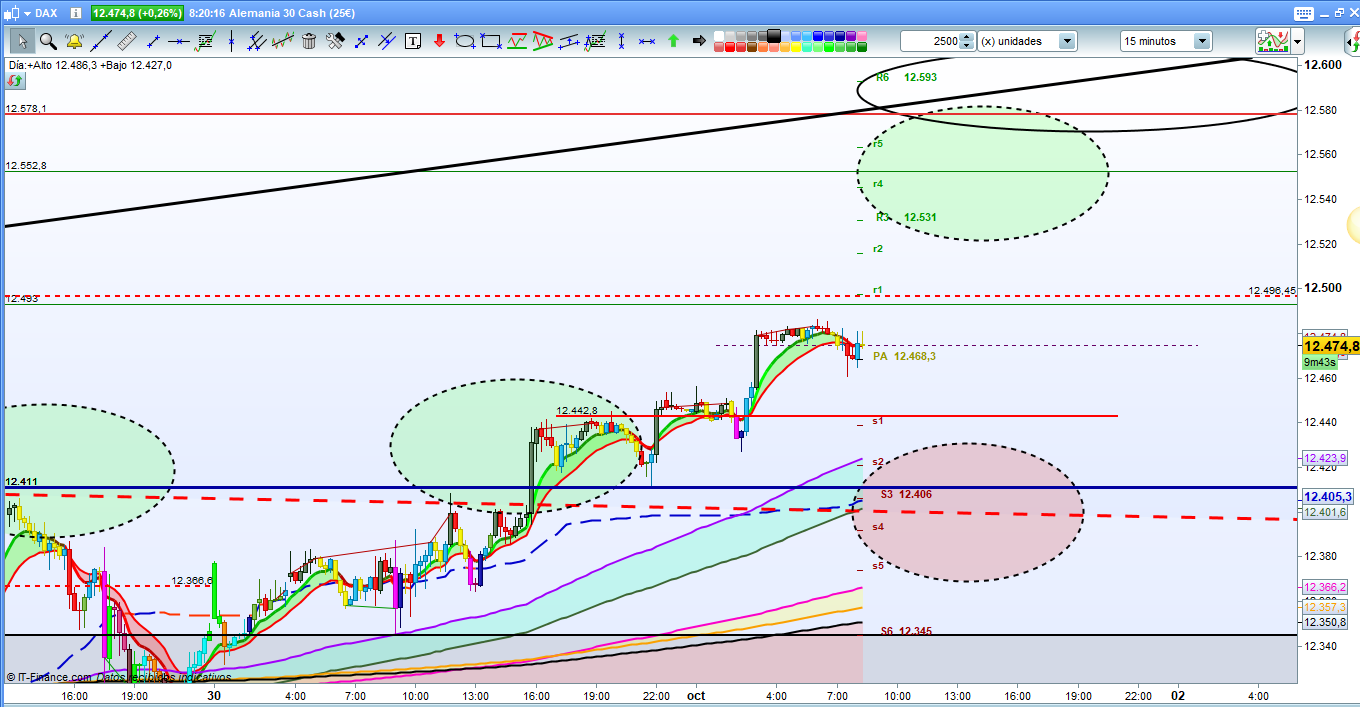Click the 2500 units input field
1360x707 pixels.
tap(929, 41)
